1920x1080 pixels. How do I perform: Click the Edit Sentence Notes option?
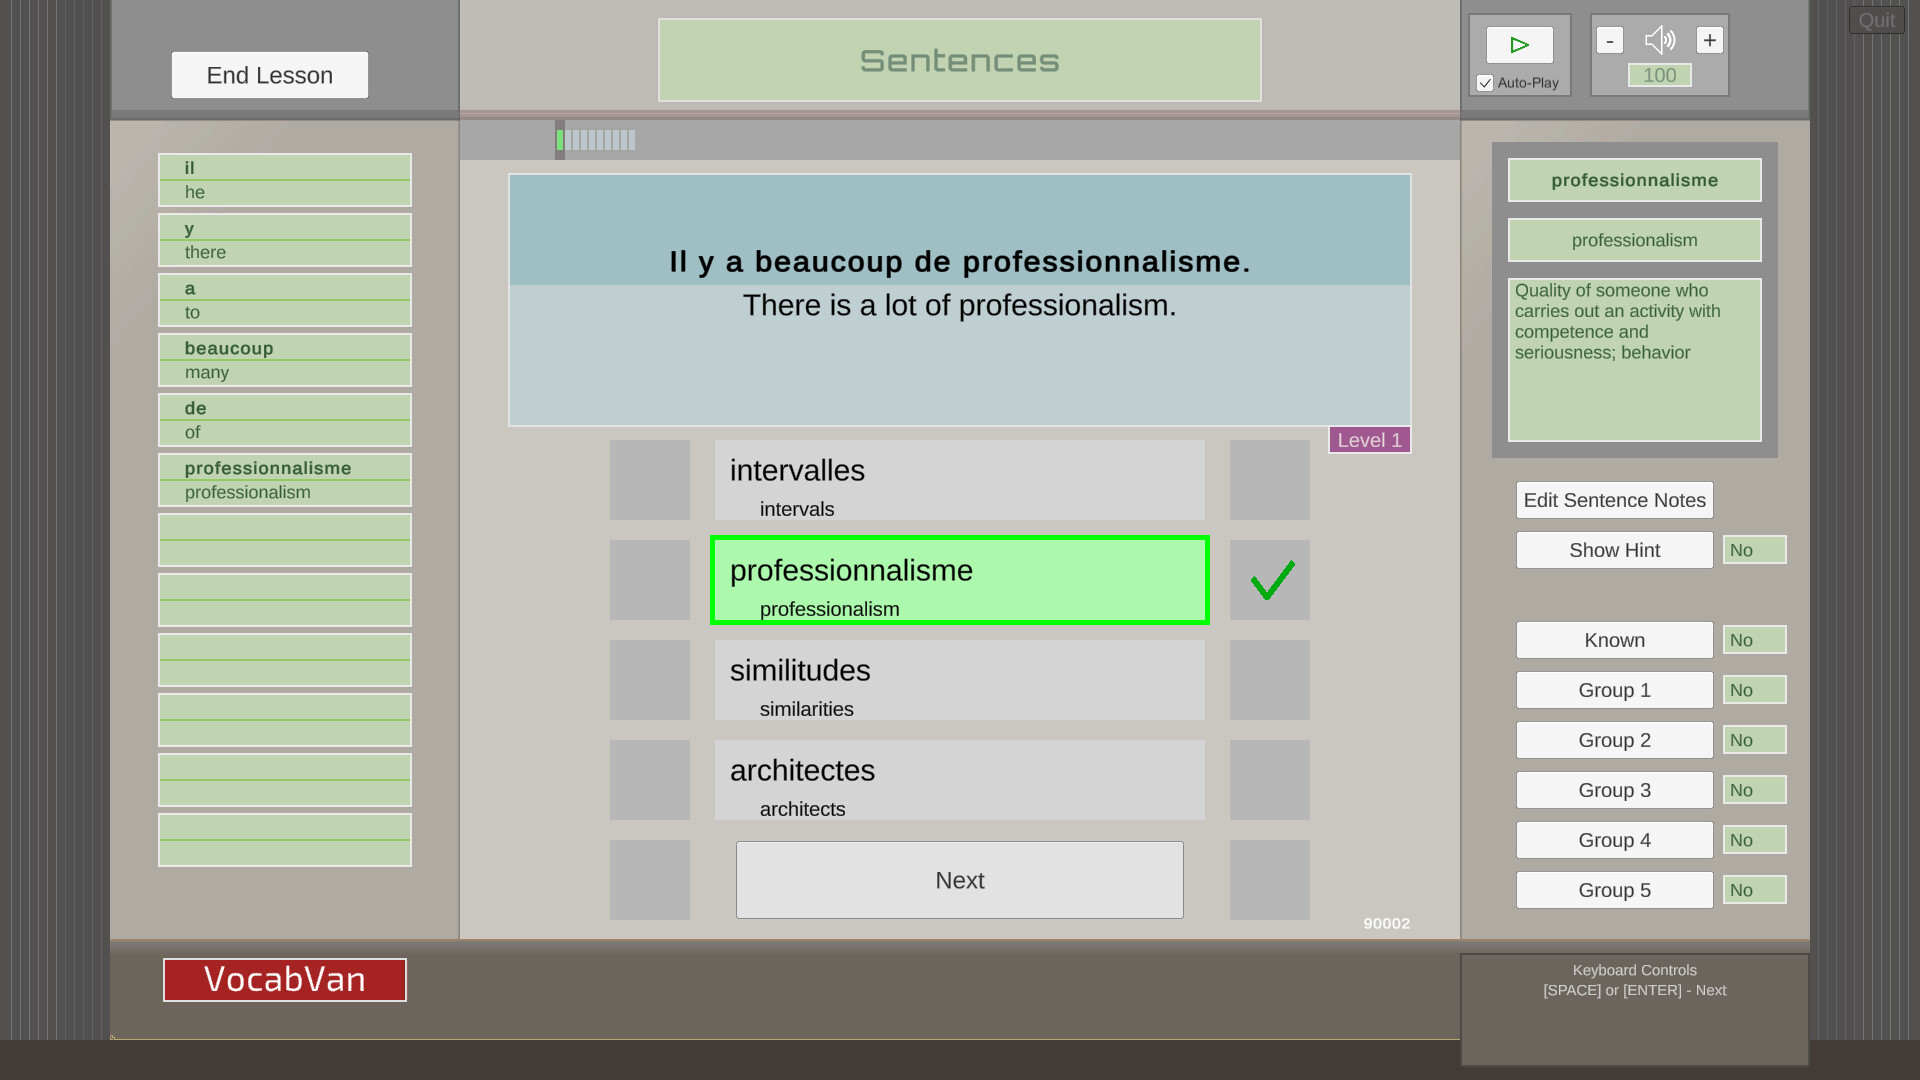click(x=1614, y=500)
